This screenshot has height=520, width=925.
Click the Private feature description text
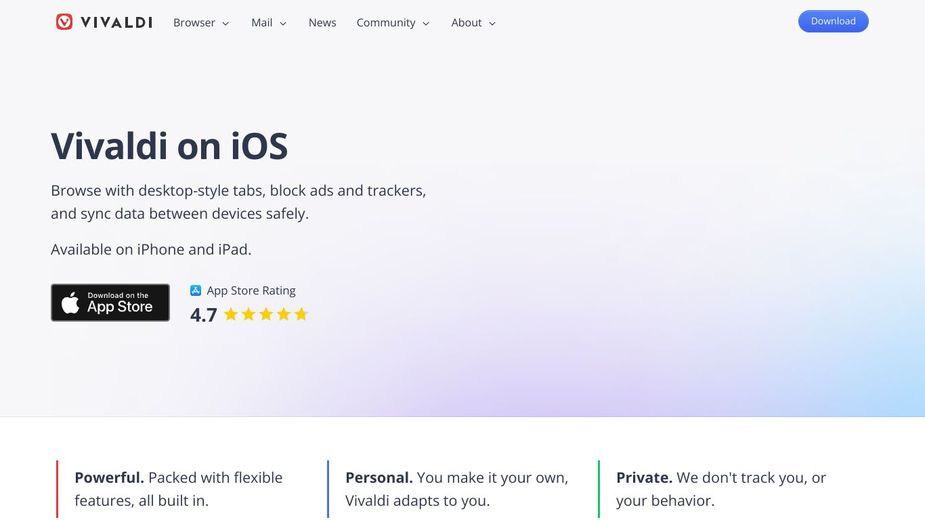(721, 489)
